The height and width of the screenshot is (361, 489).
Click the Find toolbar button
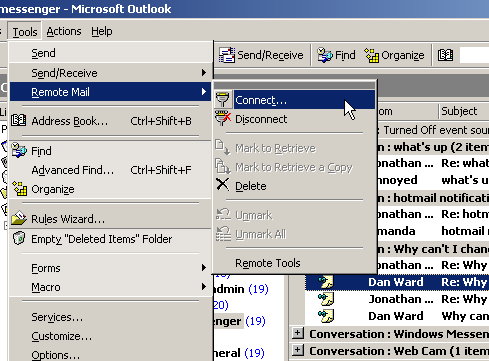pyautogui.click(x=336, y=55)
